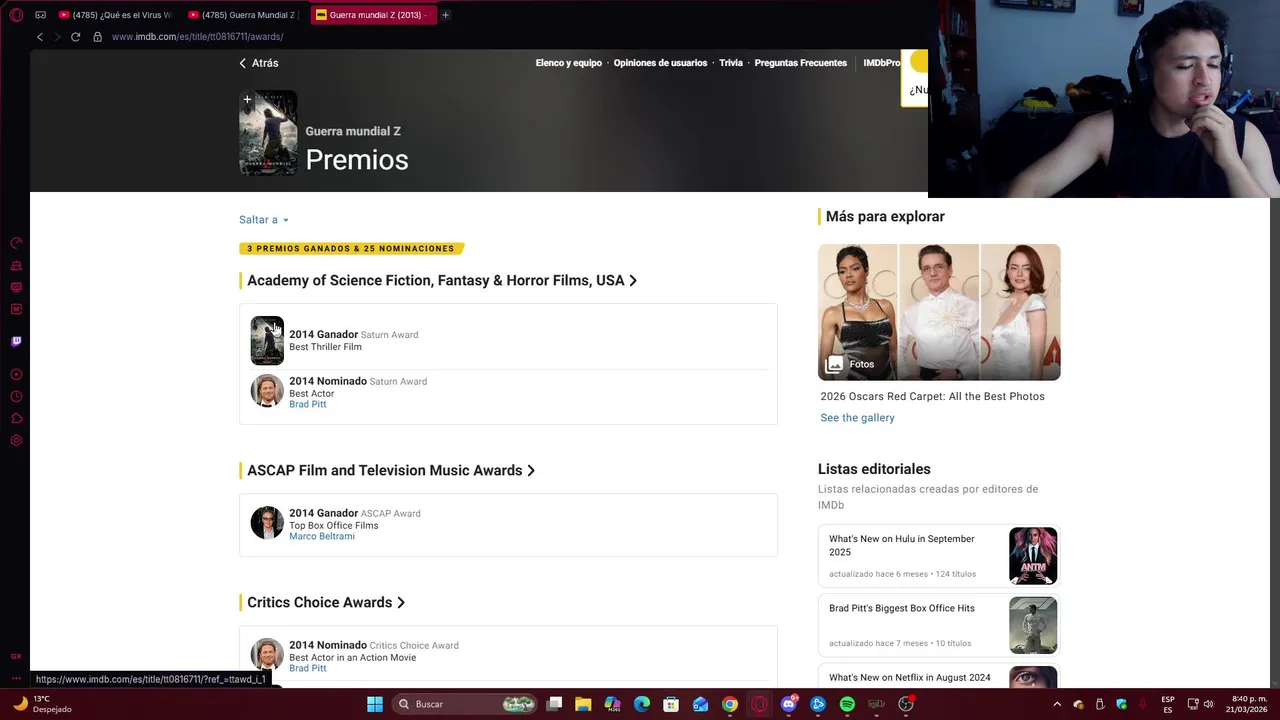Click the 3 premios ganados & 25 nominaciones badge
1280x720 pixels.
click(x=351, y=248)
